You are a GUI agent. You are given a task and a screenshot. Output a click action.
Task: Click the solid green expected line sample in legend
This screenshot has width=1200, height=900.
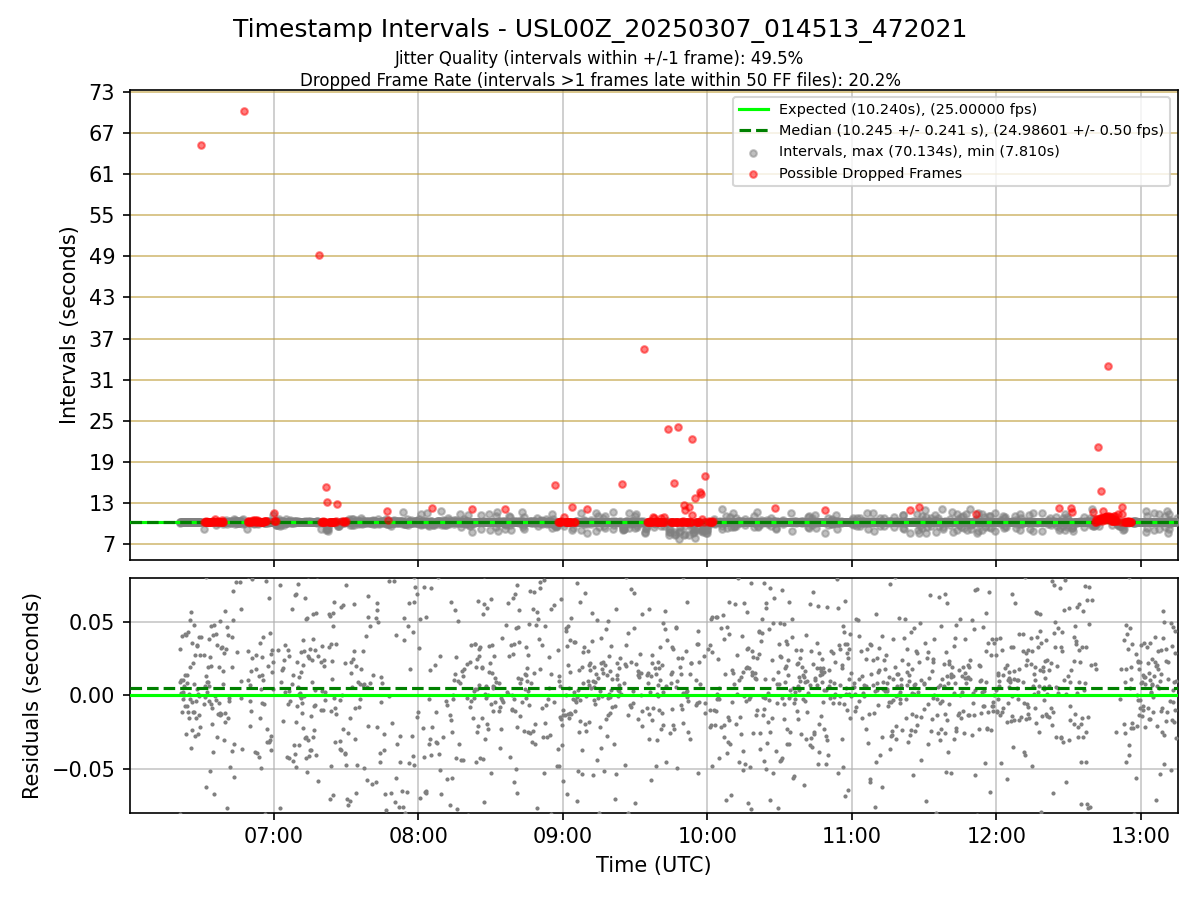coord(754,109)
